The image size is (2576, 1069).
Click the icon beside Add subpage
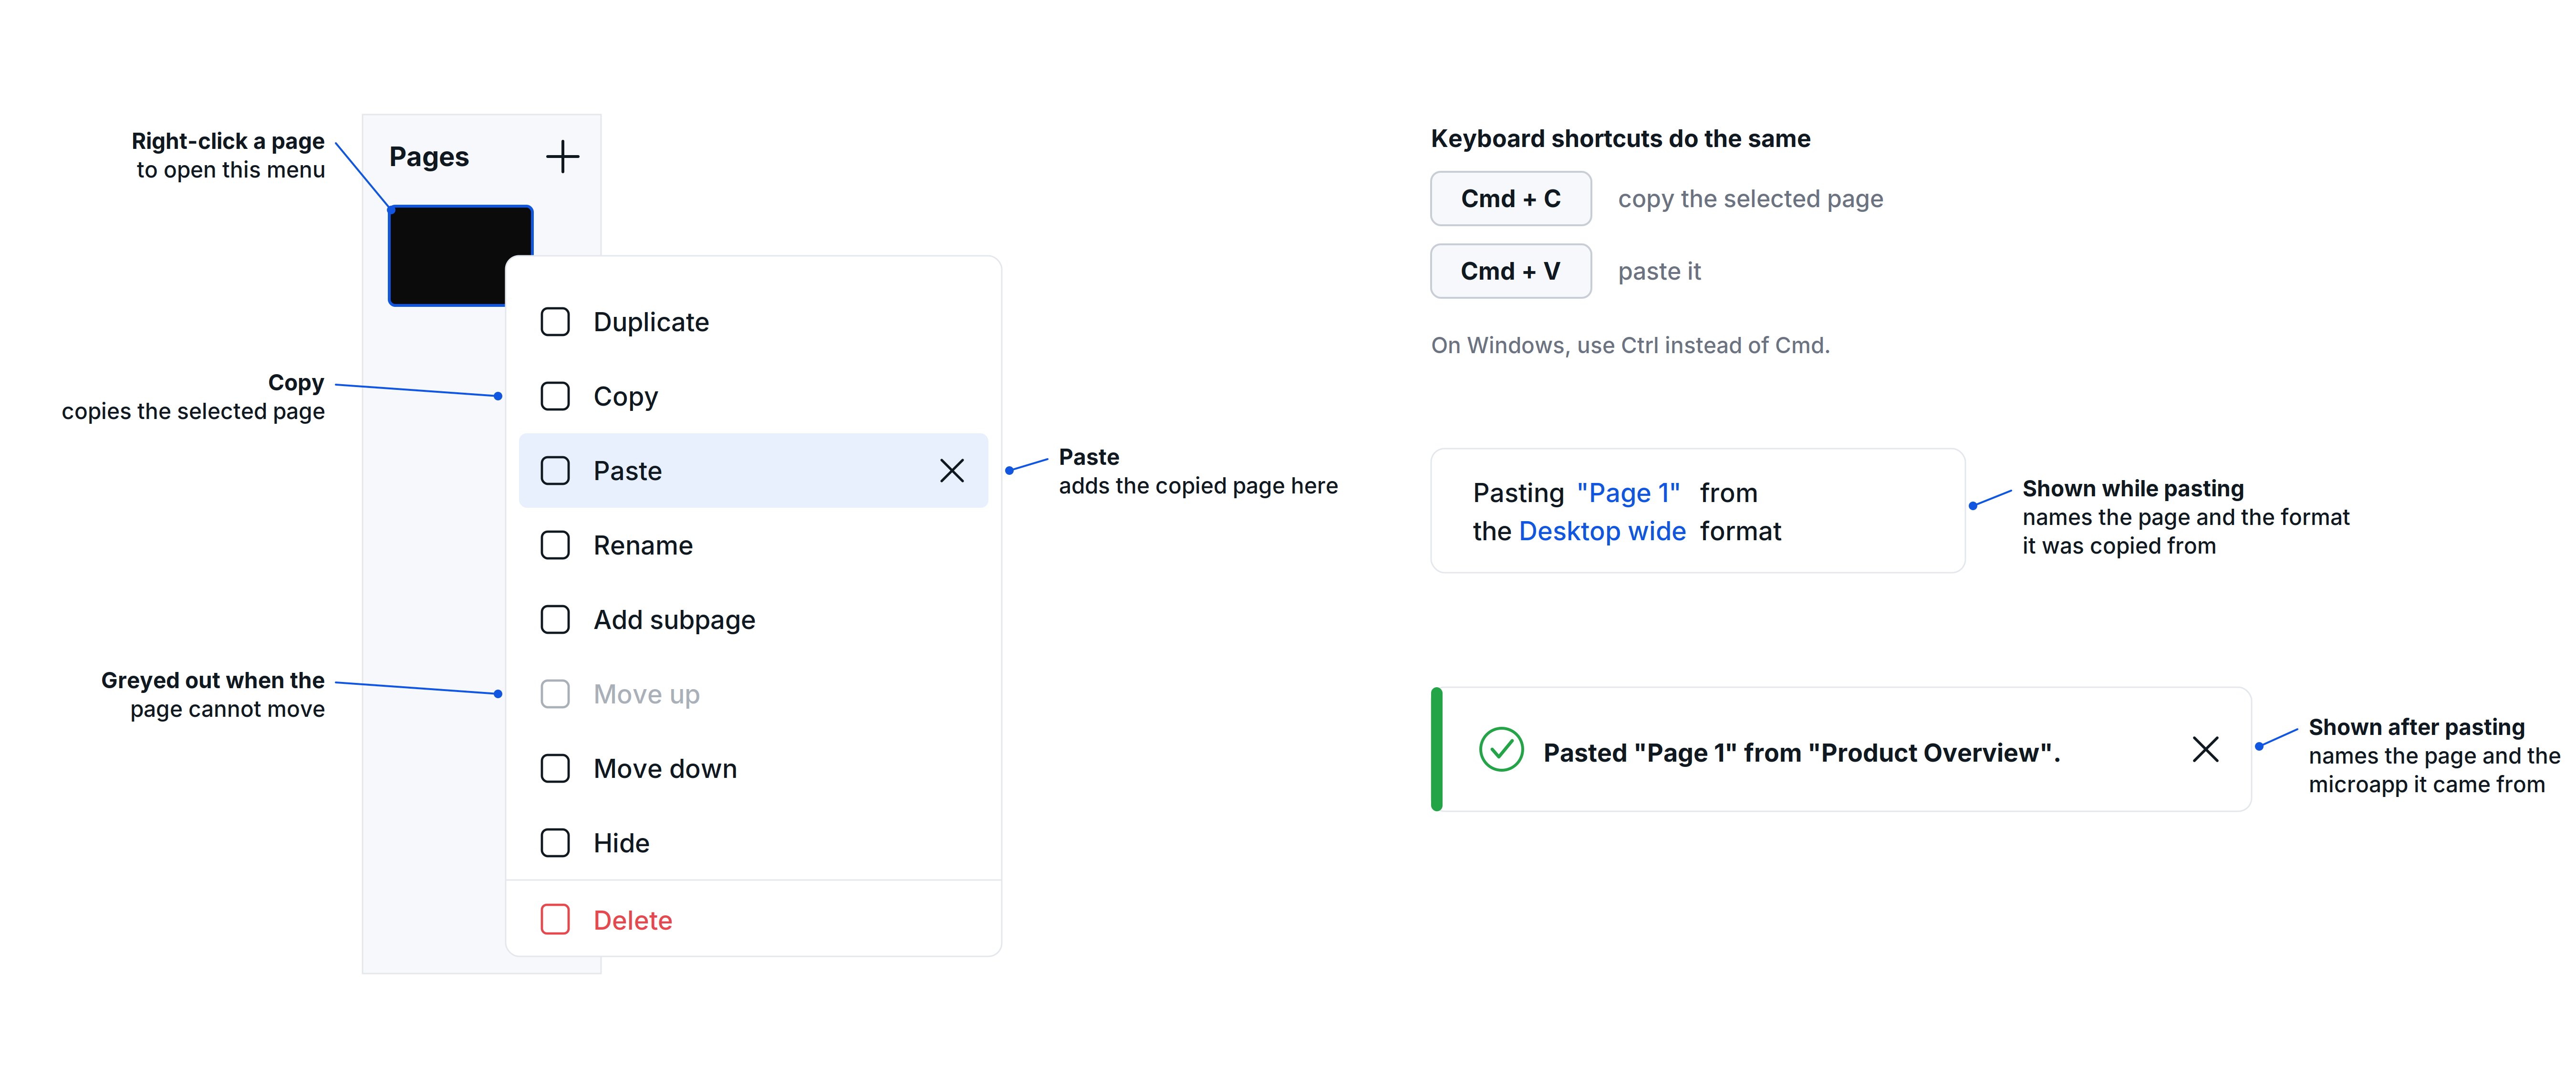(555, 619)
